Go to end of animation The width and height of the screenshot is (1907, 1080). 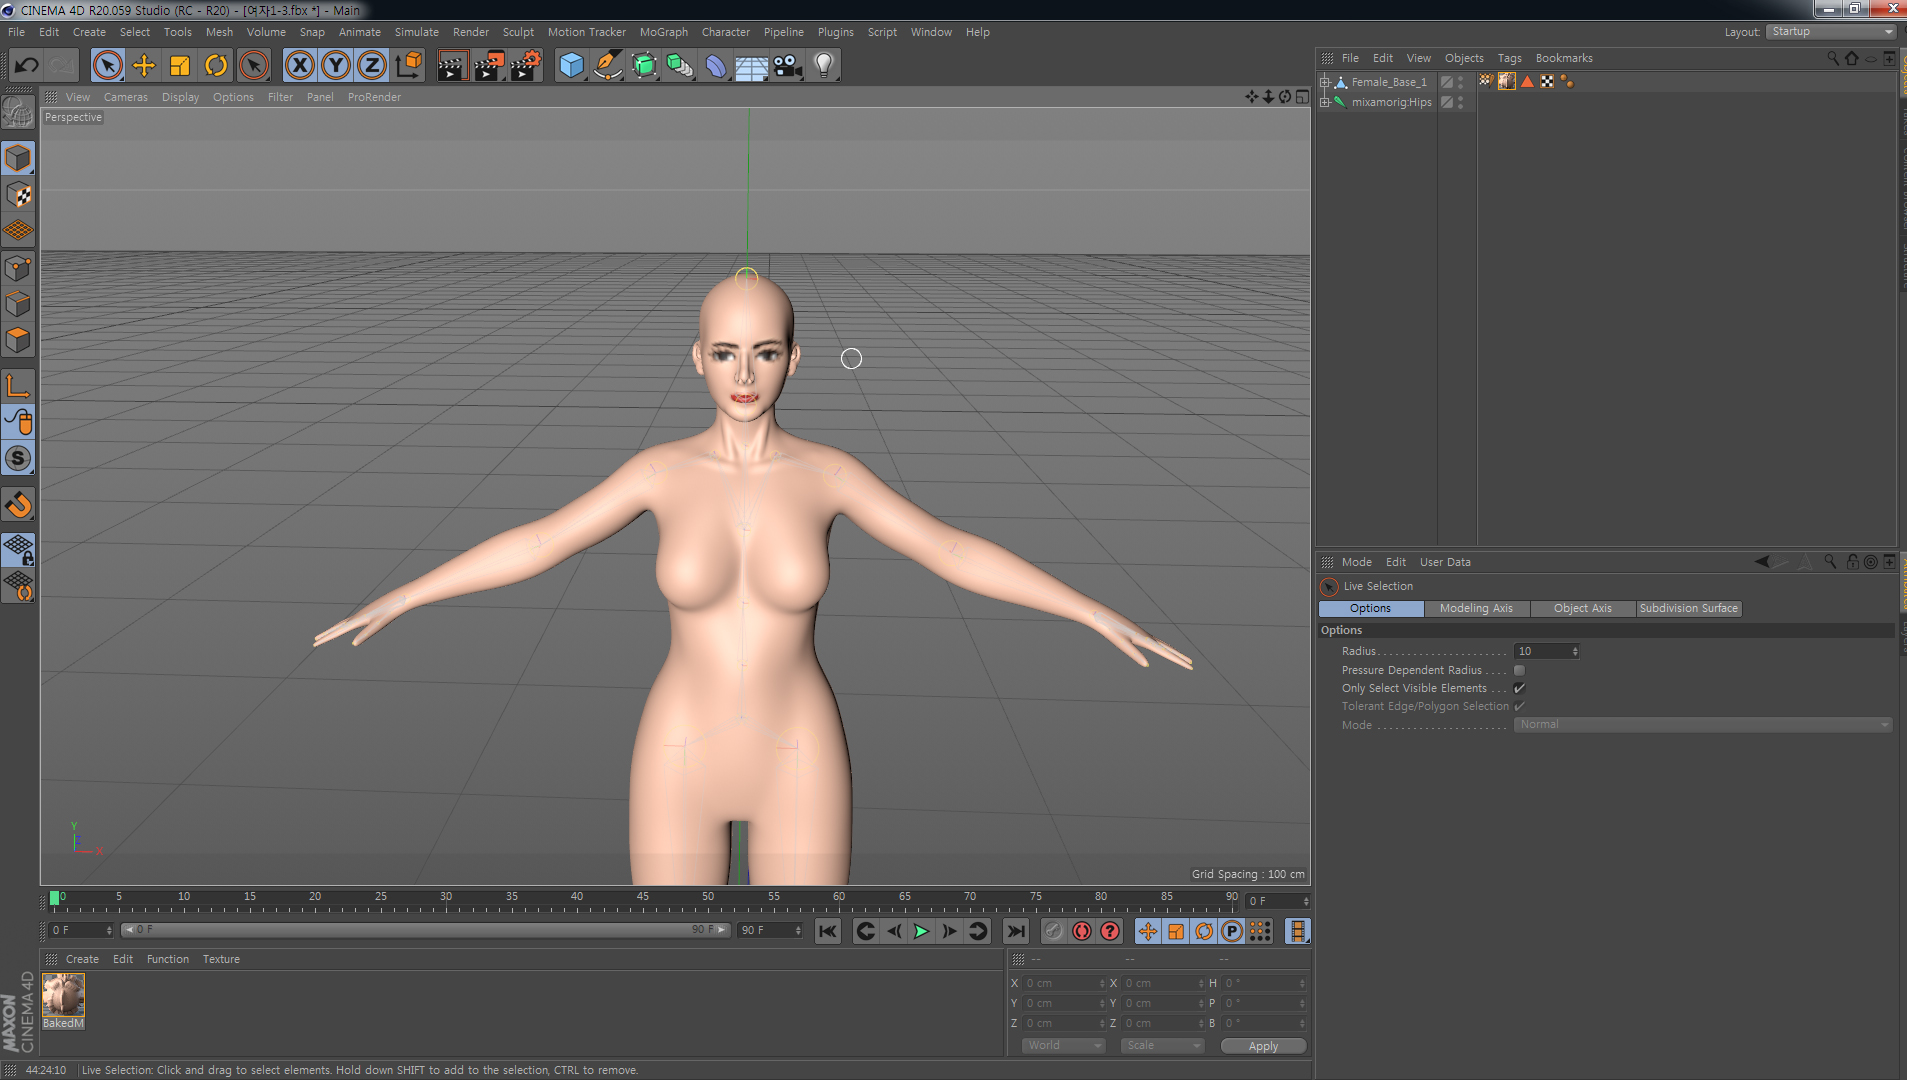[x=1015, y=932]
